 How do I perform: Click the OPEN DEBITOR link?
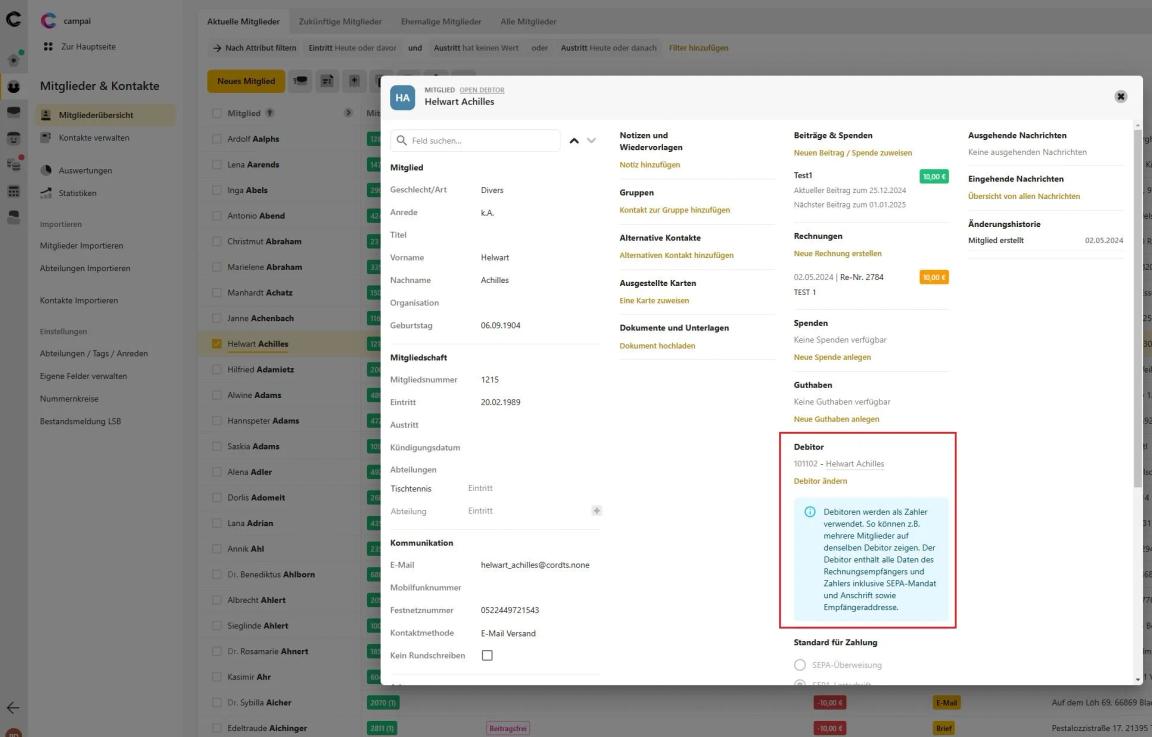482,90
